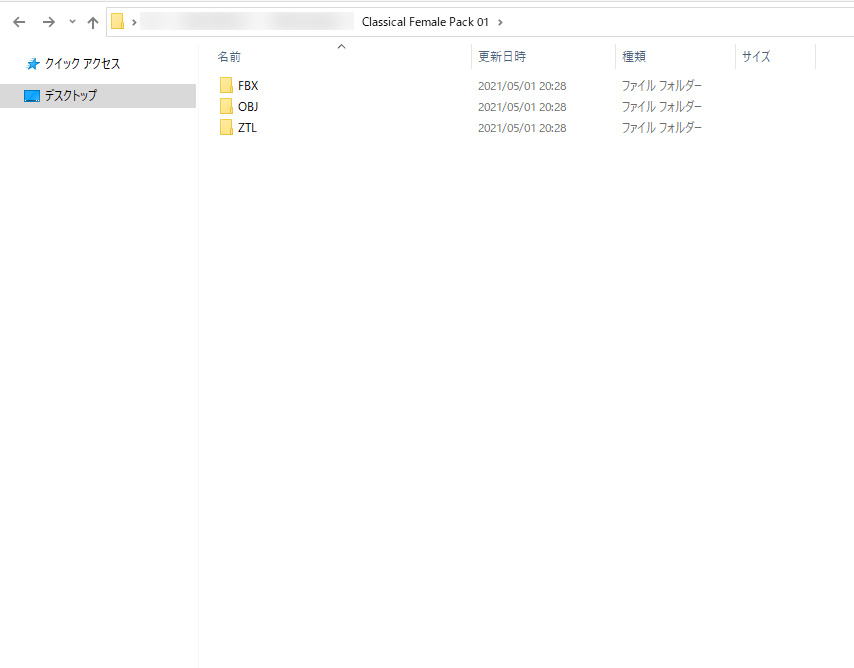Select デスクトップ label in the sidebar
The height and width of the screenshot is (668, 854).
click(71, 96)
